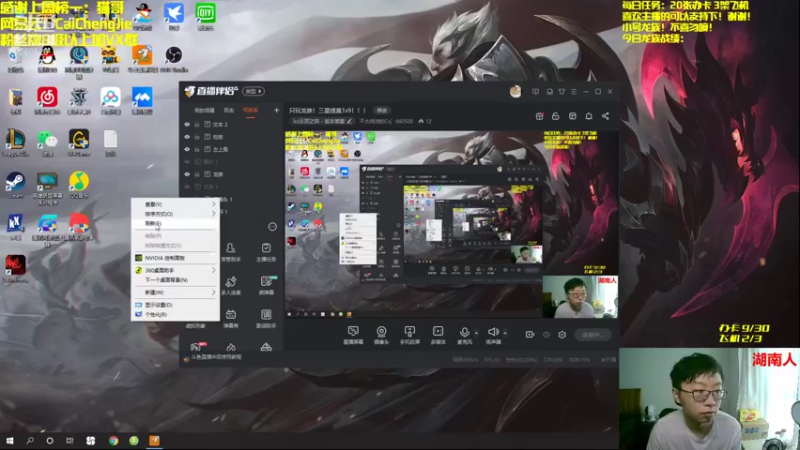This screenshot has width=800, height=450.
Task: Open the Windows Start menu
Action: click(x=10, y=441)
